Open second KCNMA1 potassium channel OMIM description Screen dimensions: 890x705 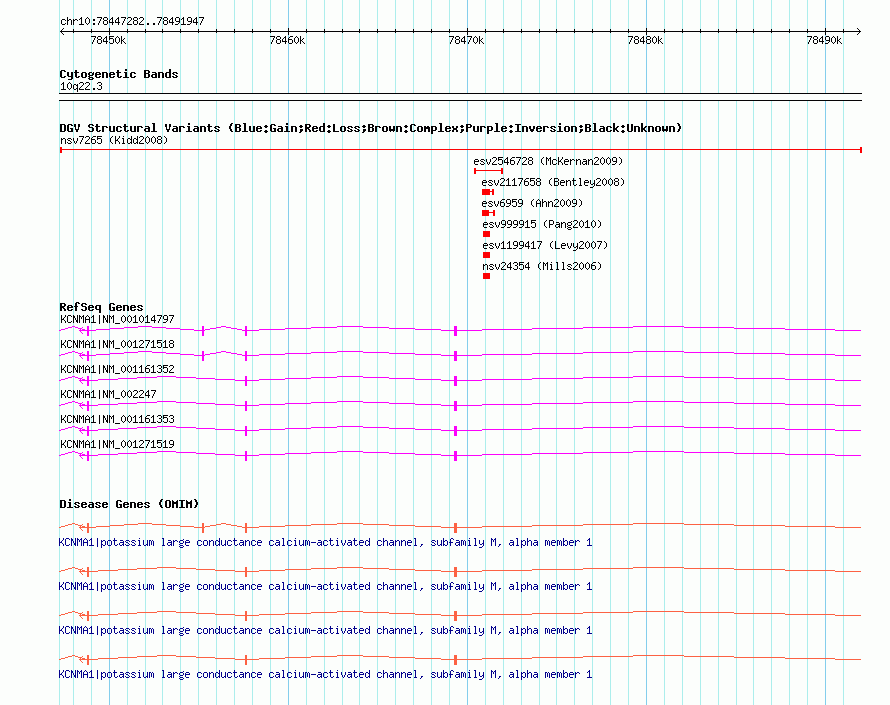click(x=325, y=586)
